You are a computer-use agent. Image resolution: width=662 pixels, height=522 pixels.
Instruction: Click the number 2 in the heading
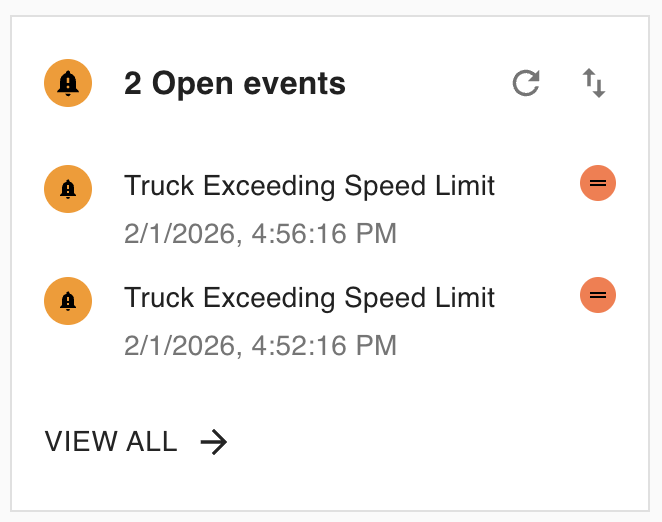133,84
